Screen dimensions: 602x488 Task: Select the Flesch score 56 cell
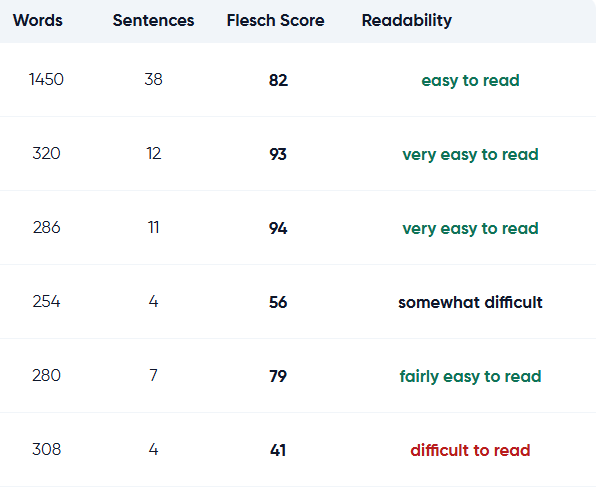tap(278, 303)
